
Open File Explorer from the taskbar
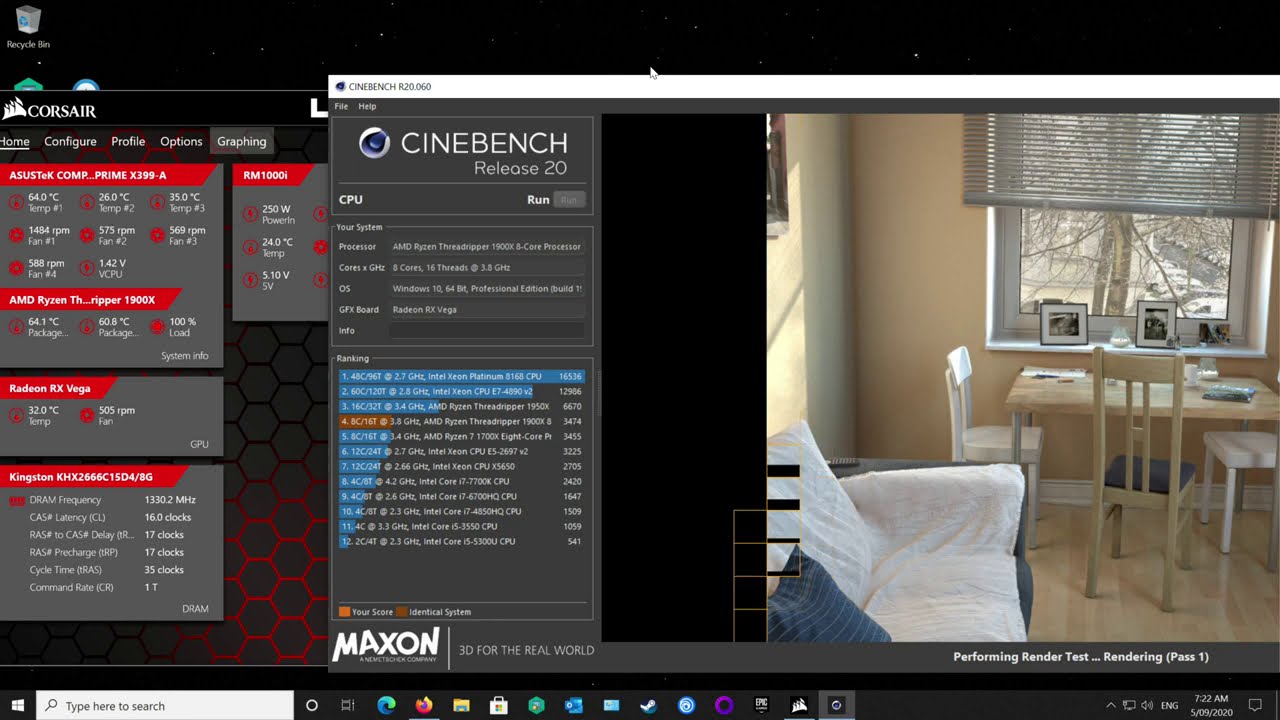461,705
